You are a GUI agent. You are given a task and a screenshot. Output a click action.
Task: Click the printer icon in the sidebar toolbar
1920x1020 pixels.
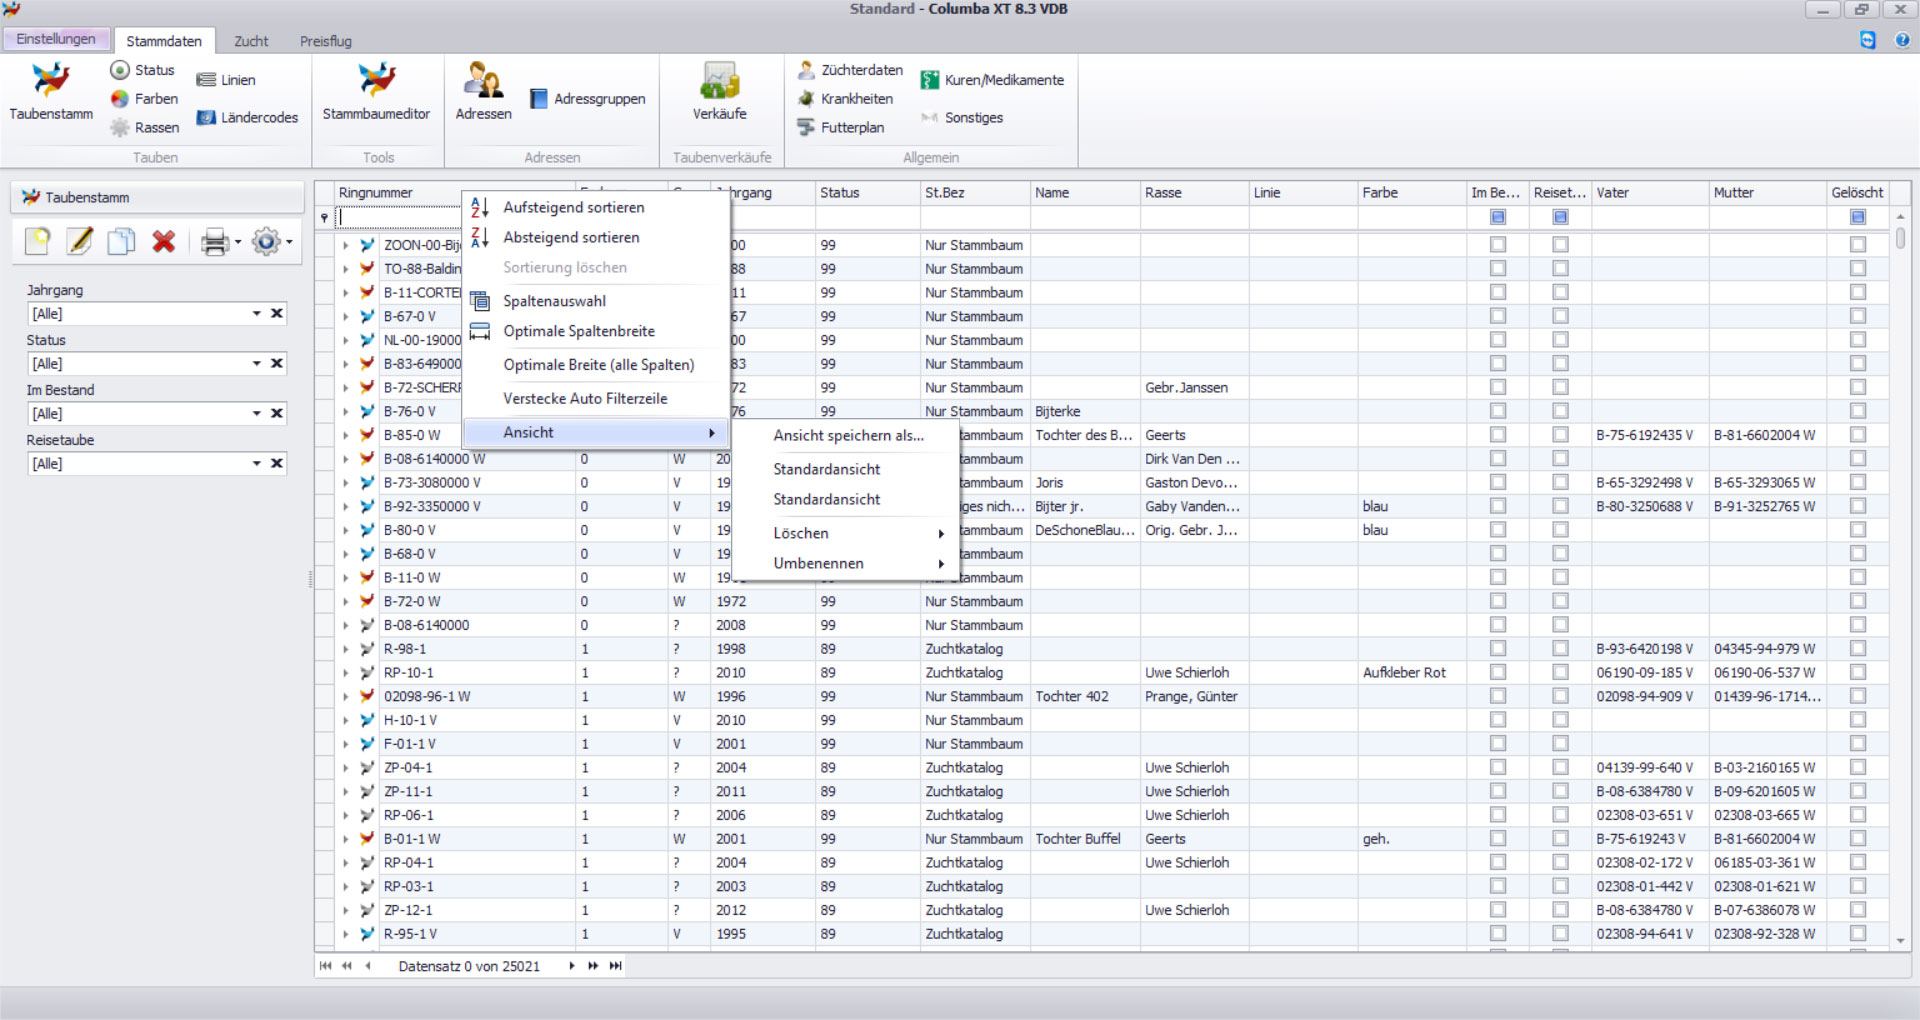214,241
